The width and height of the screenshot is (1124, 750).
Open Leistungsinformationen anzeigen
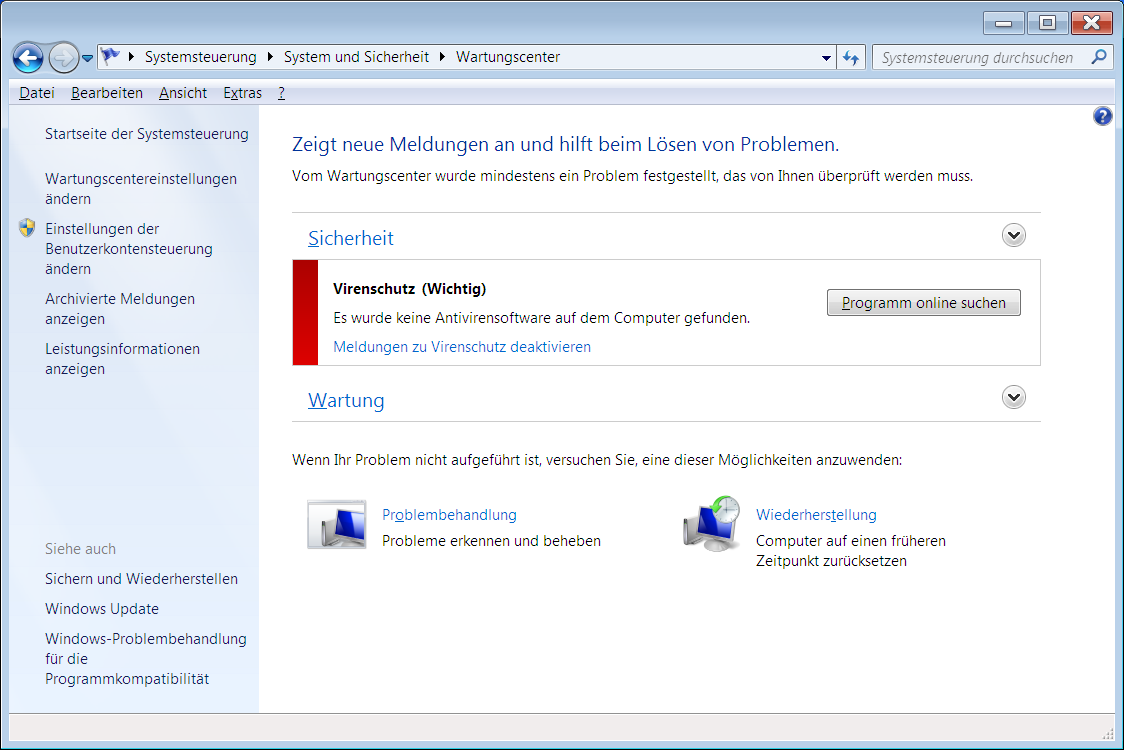click(x=123, y=359)
